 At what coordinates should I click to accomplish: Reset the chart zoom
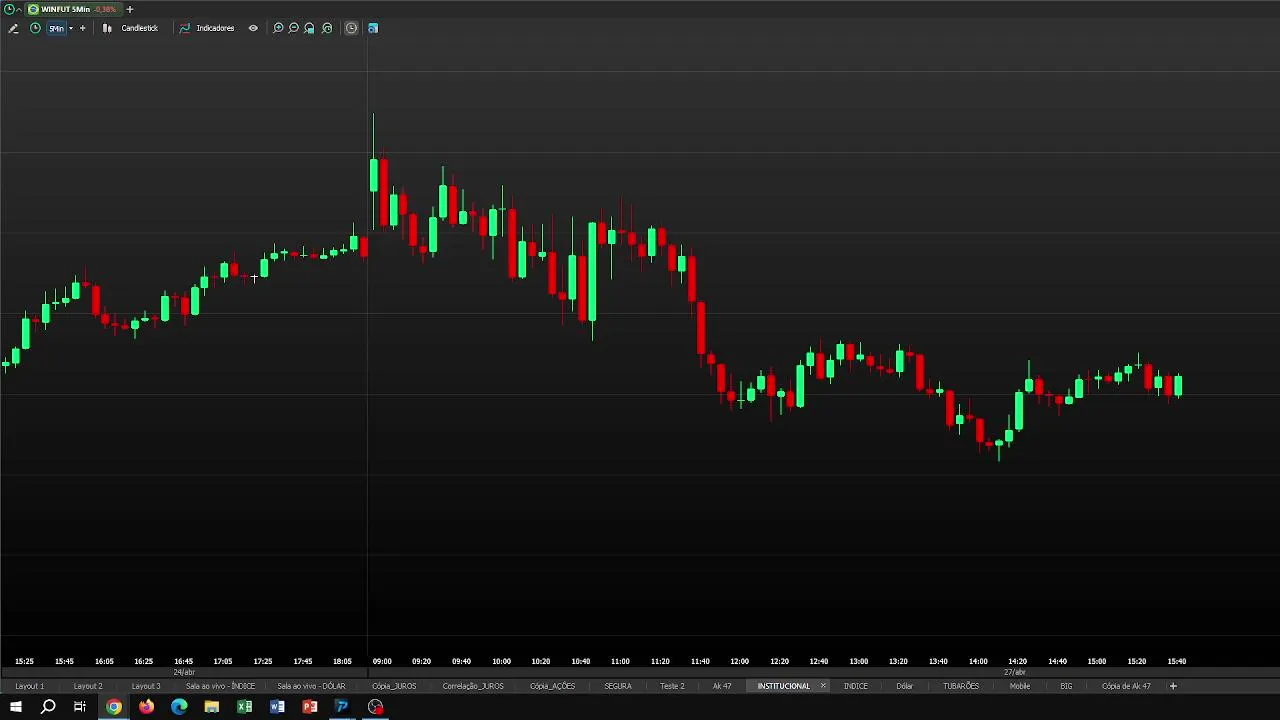point(327,28)
